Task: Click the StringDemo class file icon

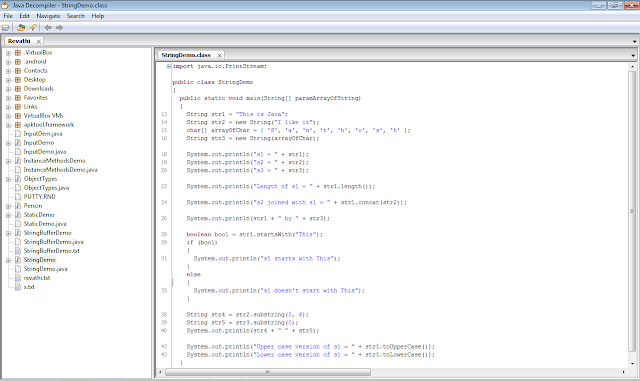Action: pyautogui.click(x=18, y=260)
